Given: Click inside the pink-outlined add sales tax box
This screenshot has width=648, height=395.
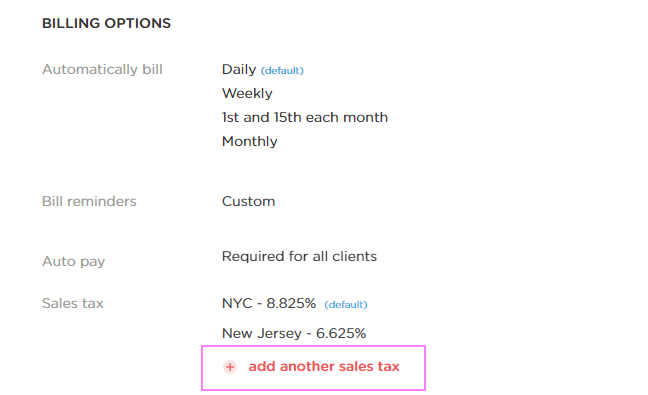Looking at the screenshot, I should coord(313,368).
